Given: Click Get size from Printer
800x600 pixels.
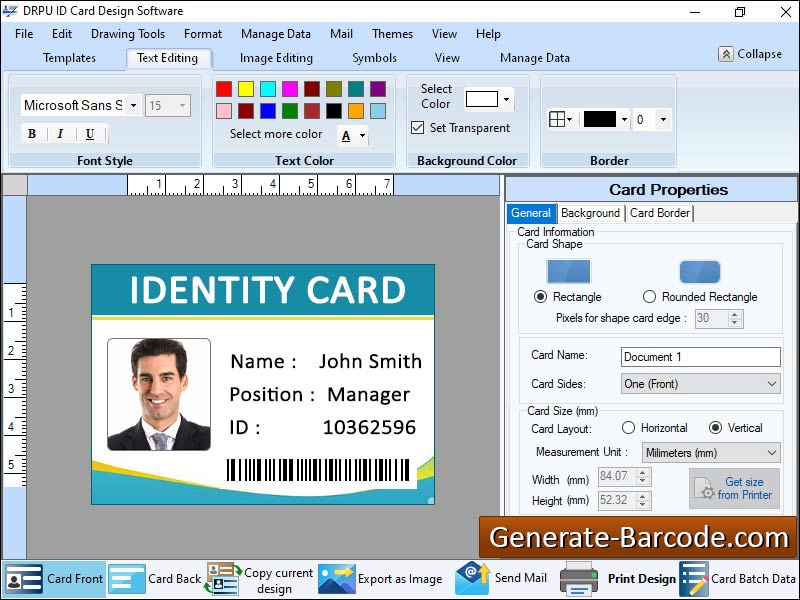Looking at the screenshot, I should point(735,488).
